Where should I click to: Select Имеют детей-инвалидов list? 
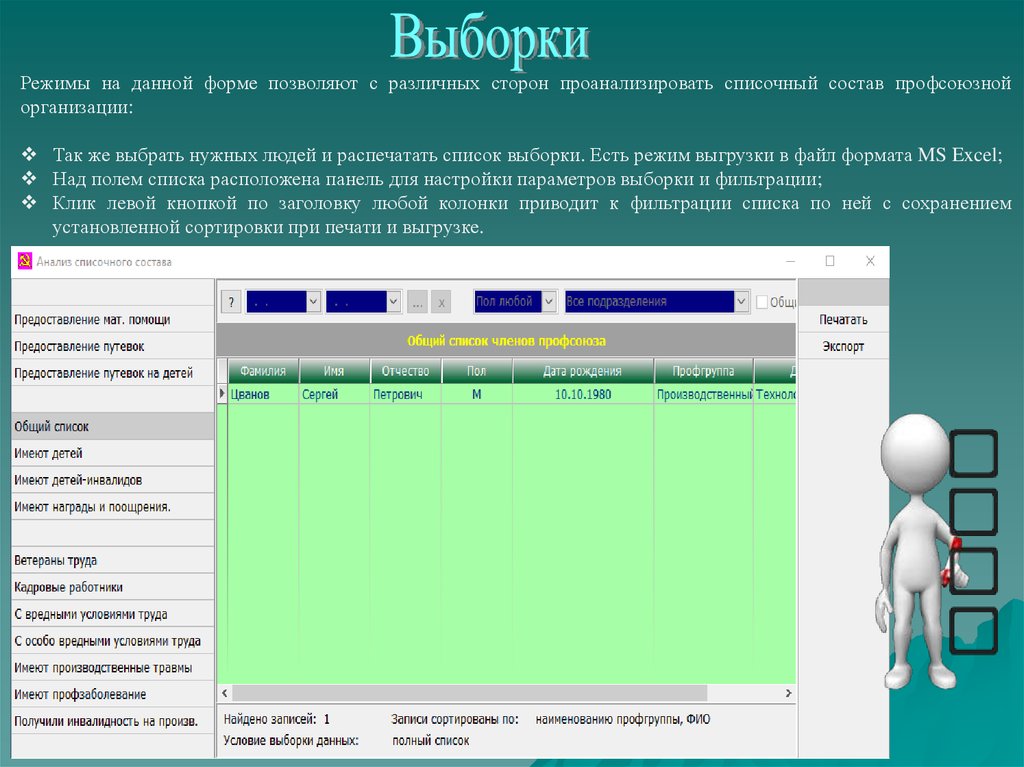pyautogui.click(x=113, y=480)
